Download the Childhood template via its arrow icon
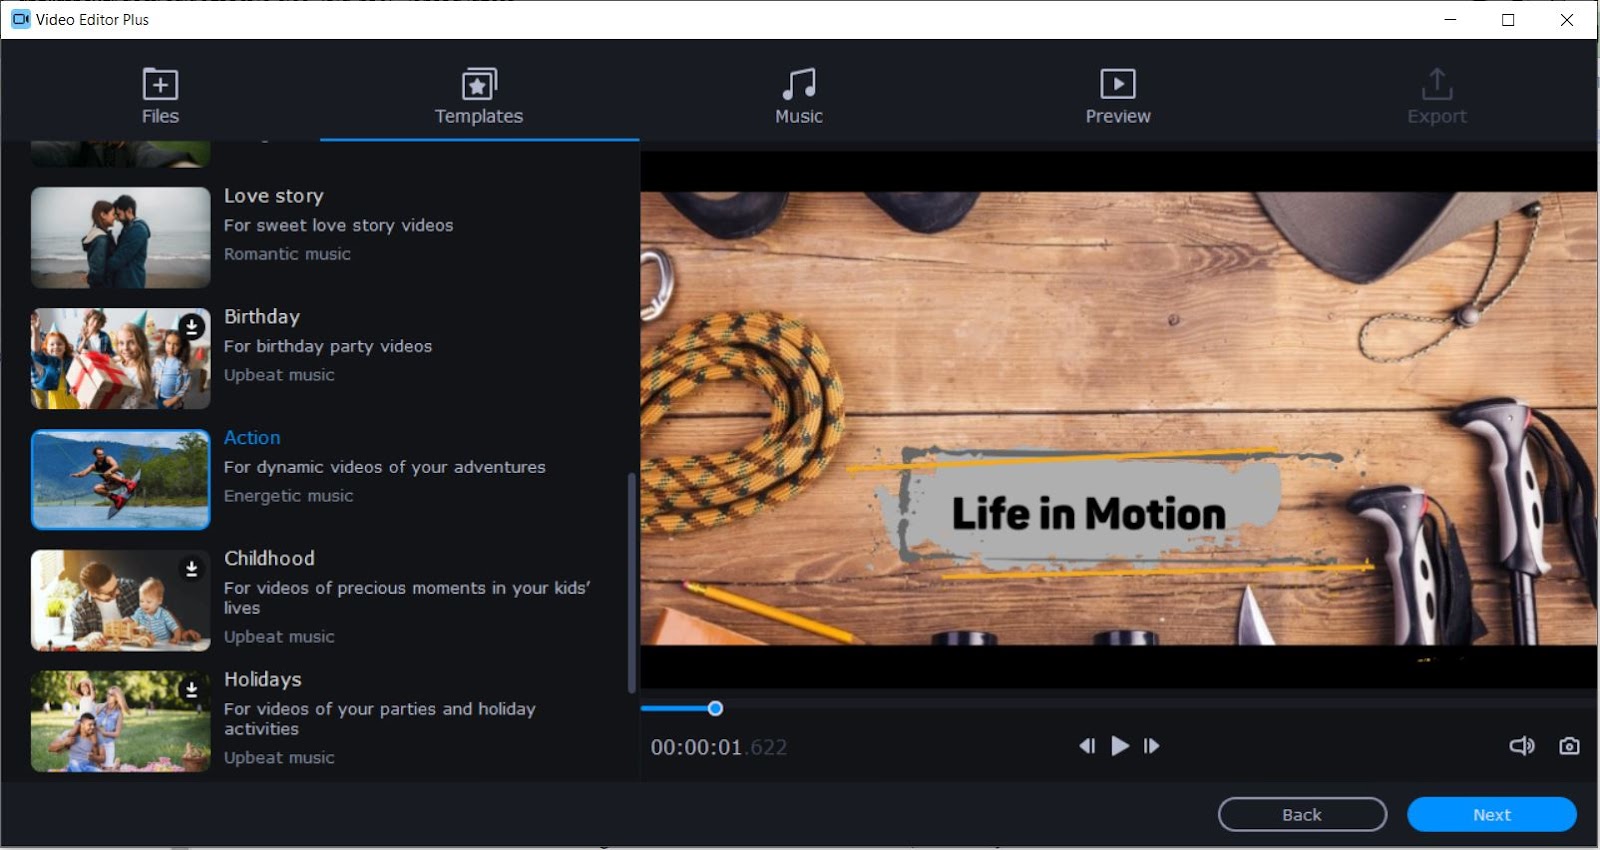1600x850 pixels. [192, 568]
